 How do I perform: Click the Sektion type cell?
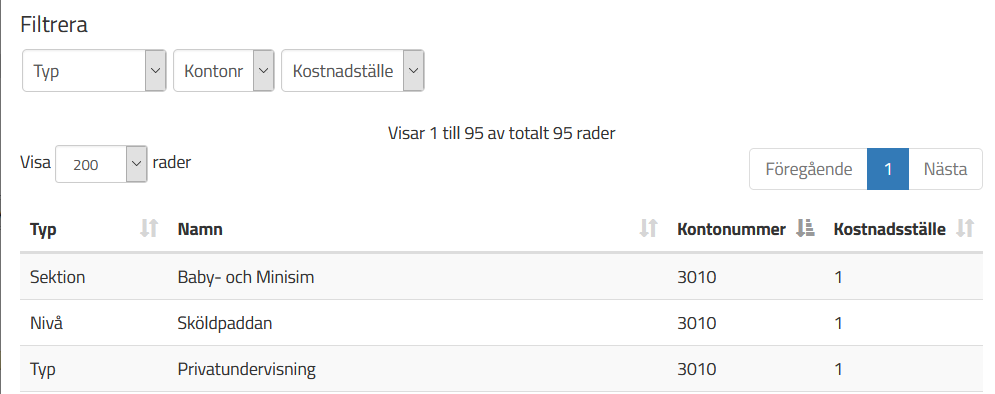(x=58, y=277)
